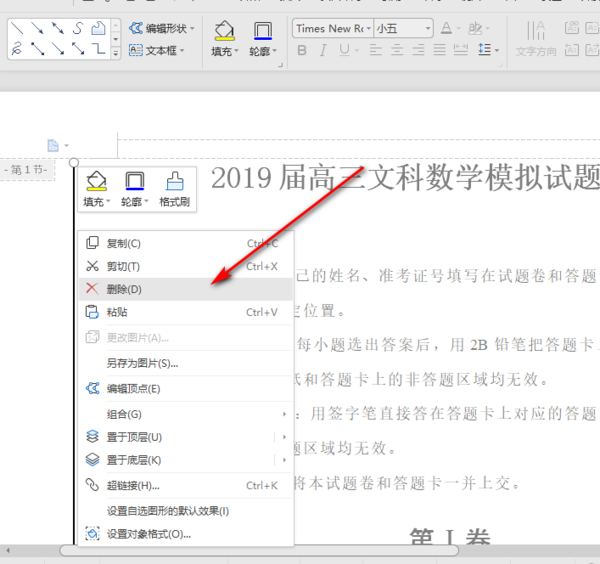Click the floating toolbar Fill (填充) icon
The height and width of the screenshot is (564, 600).
point(96,181)
